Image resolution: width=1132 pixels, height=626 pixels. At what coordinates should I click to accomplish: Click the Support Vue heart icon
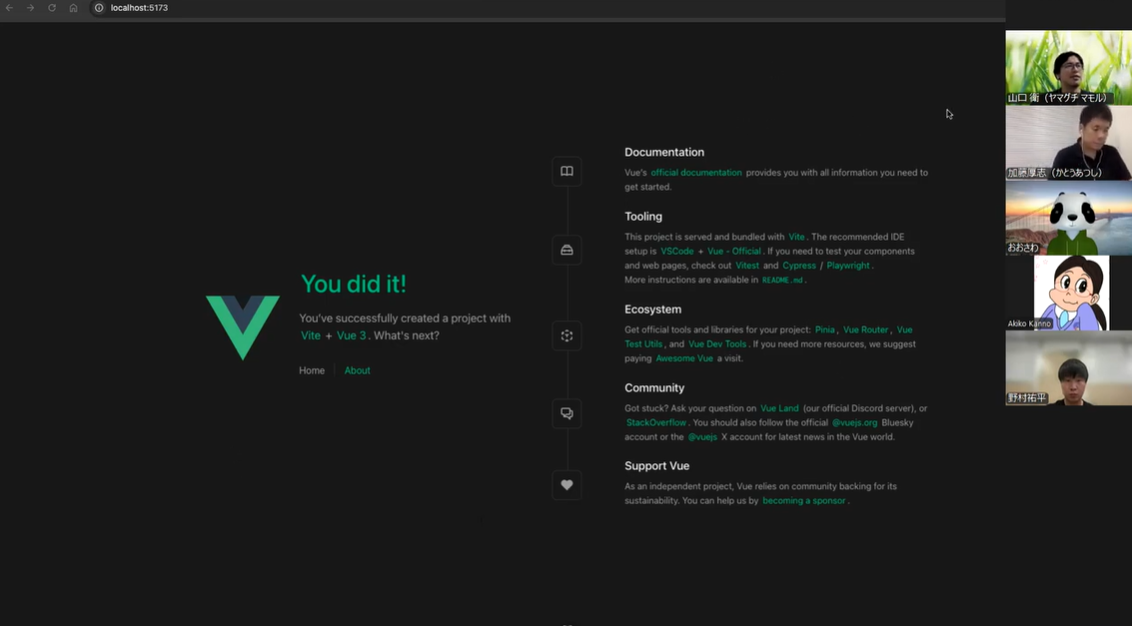[x=567, y=485]
